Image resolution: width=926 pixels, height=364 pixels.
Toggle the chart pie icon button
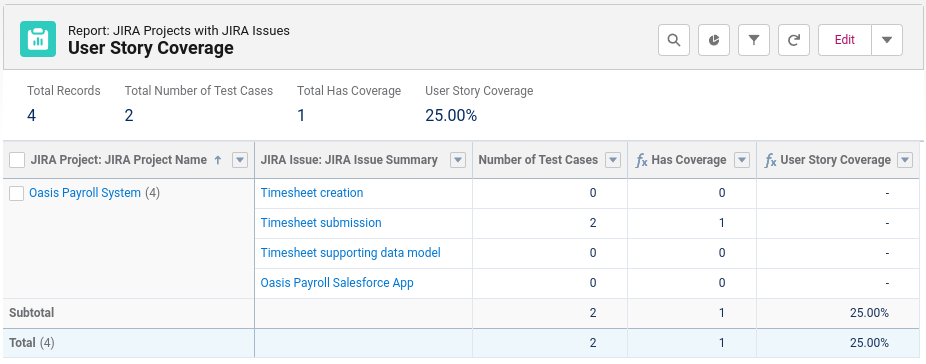tap(714, 40)
